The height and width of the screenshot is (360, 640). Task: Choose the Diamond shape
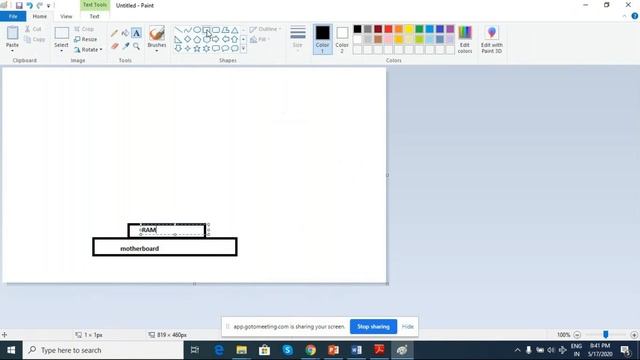click(x=188, y=39)
